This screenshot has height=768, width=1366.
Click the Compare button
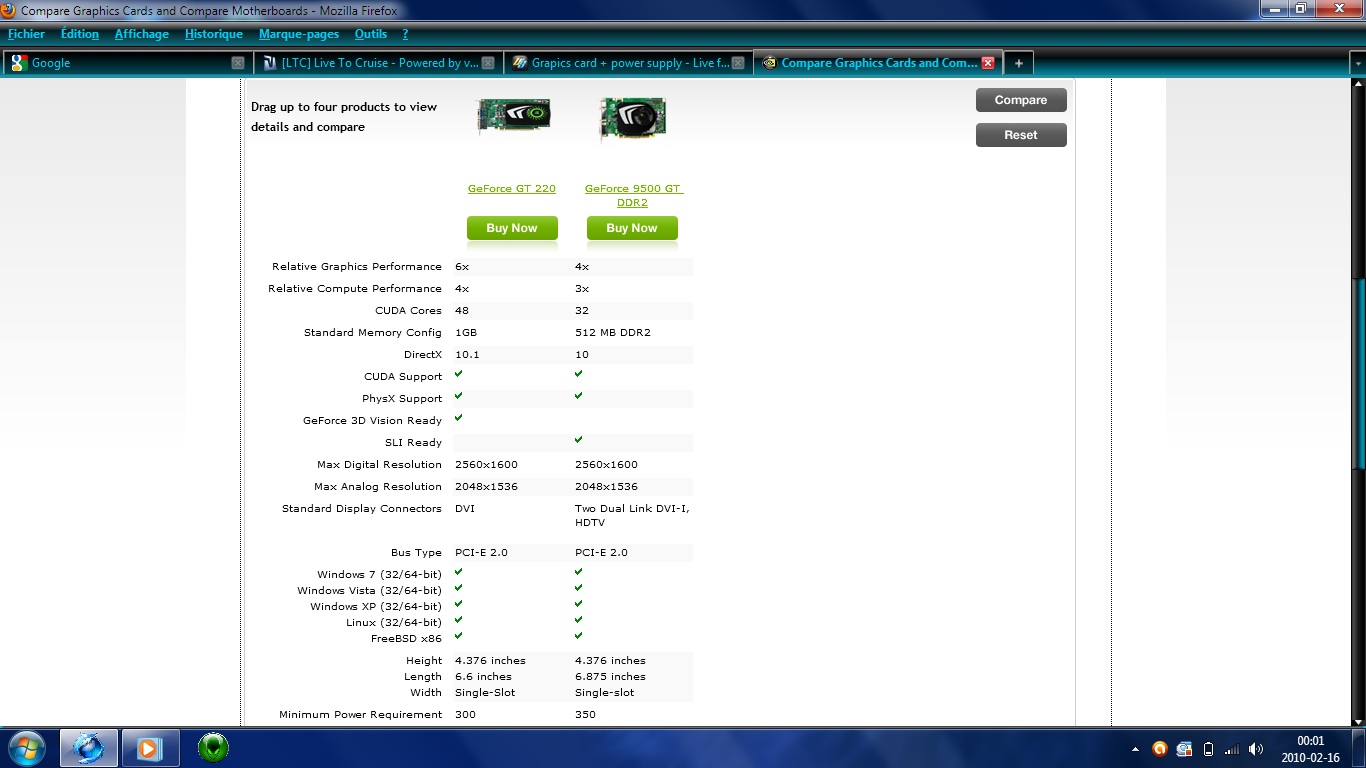pyautogui.click(x=1021, y=100)
